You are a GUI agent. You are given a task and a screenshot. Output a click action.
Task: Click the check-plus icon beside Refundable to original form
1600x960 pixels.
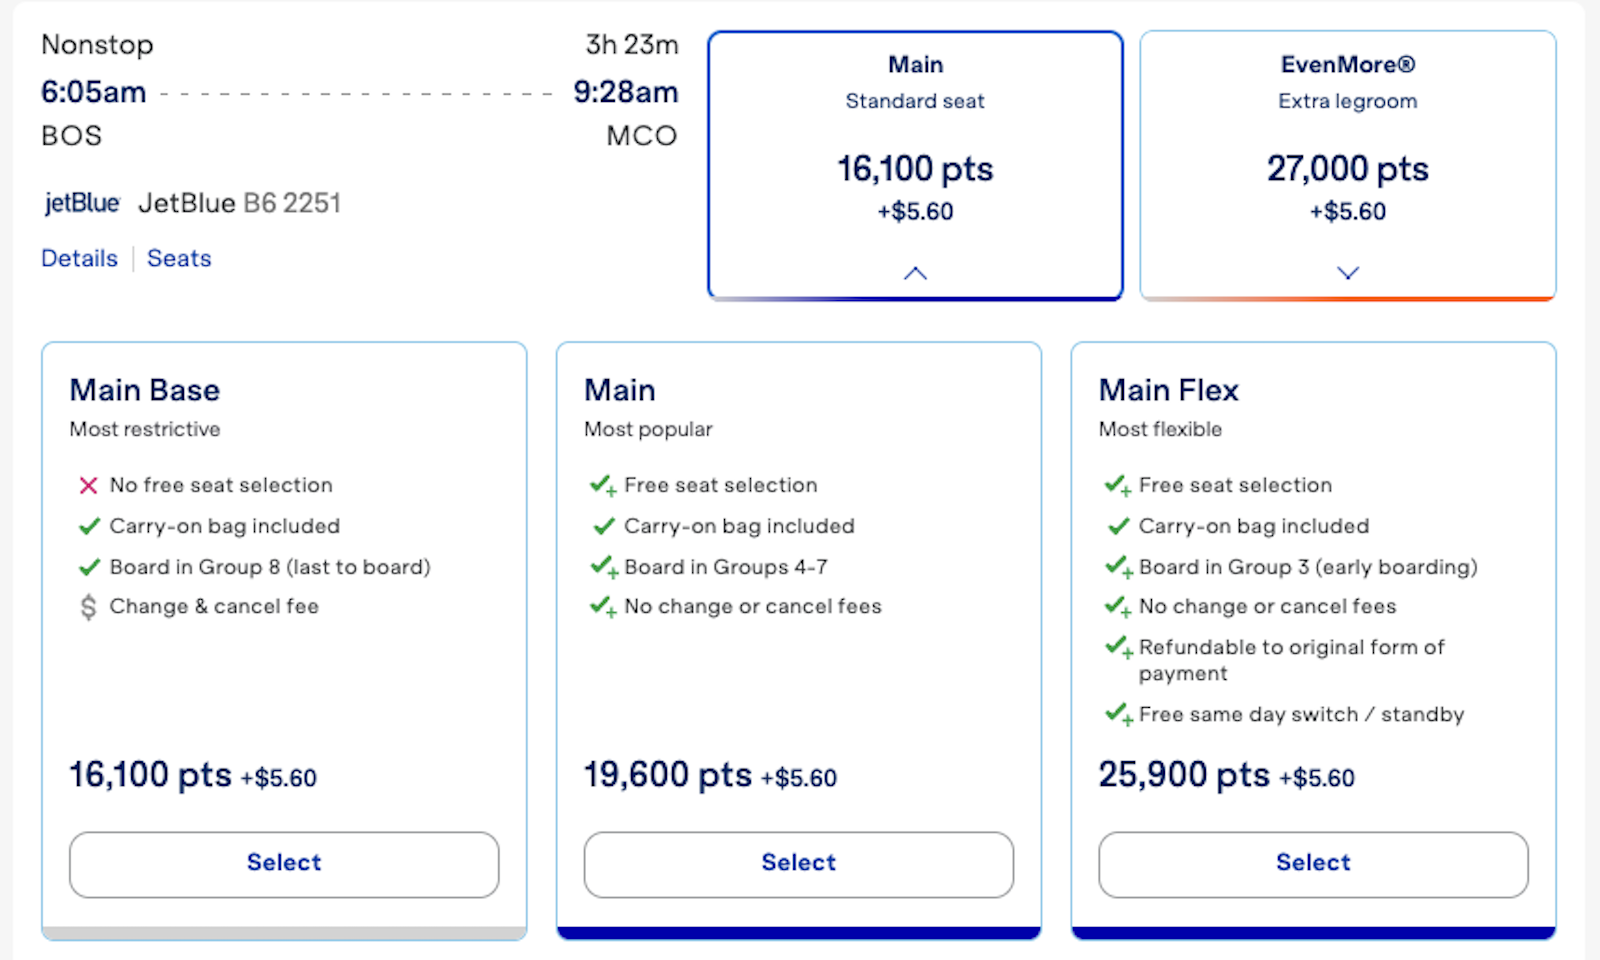[1118, 648]
